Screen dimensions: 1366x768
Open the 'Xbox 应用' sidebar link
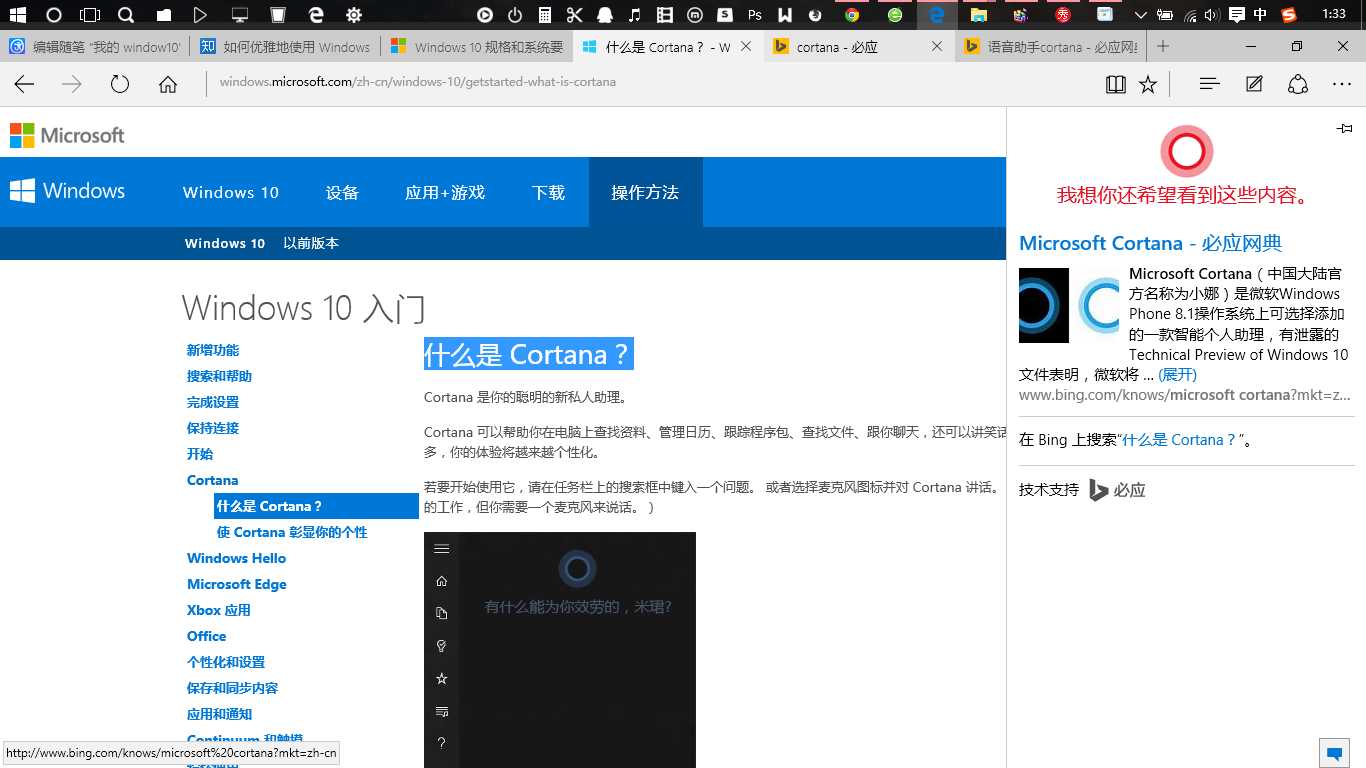[219, 610]
